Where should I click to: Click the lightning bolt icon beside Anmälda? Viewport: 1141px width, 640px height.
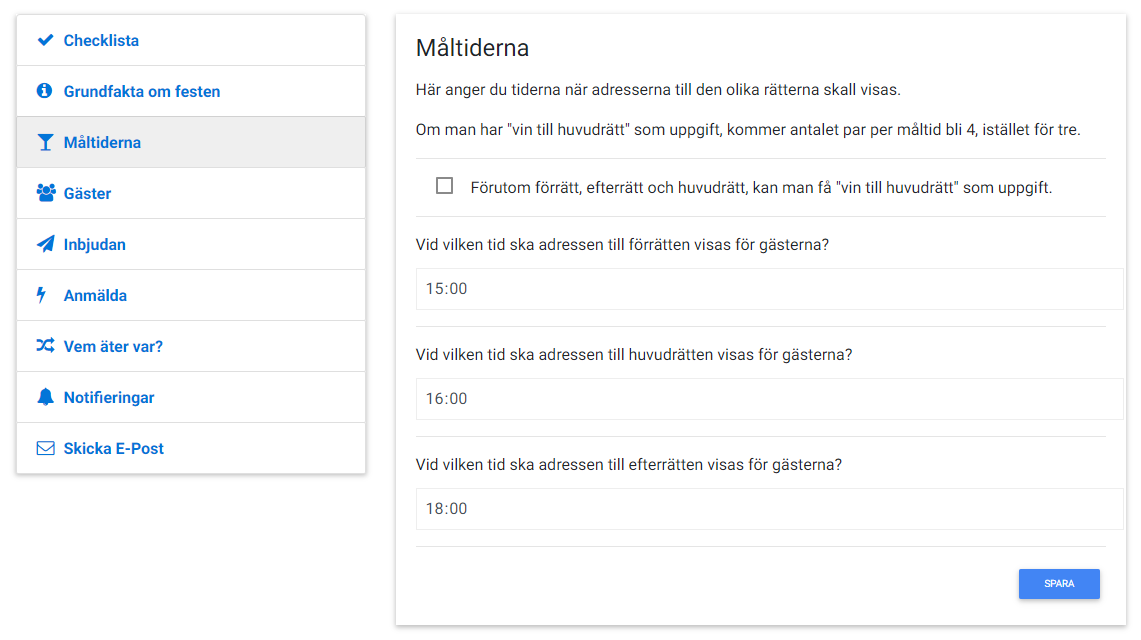(x=41, y=295)
